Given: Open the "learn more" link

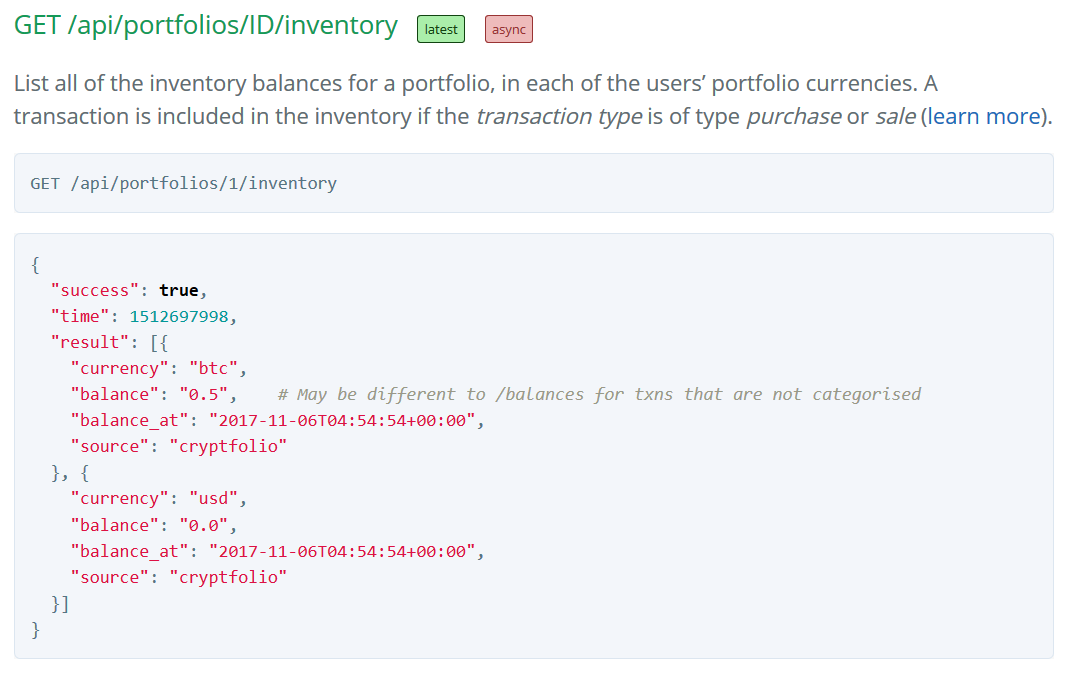Looking at the screenshot, I should [984, 116].
